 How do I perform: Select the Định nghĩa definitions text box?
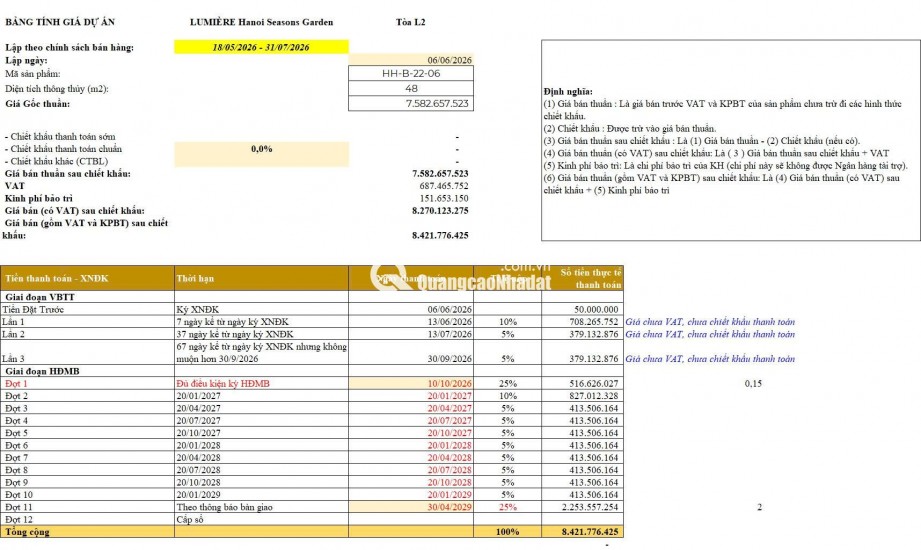point(731,140)
